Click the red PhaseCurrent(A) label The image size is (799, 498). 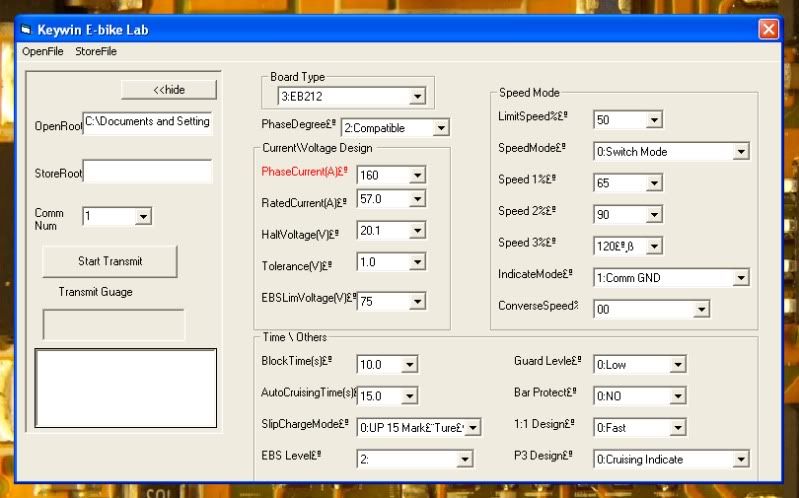click(304, 172)
